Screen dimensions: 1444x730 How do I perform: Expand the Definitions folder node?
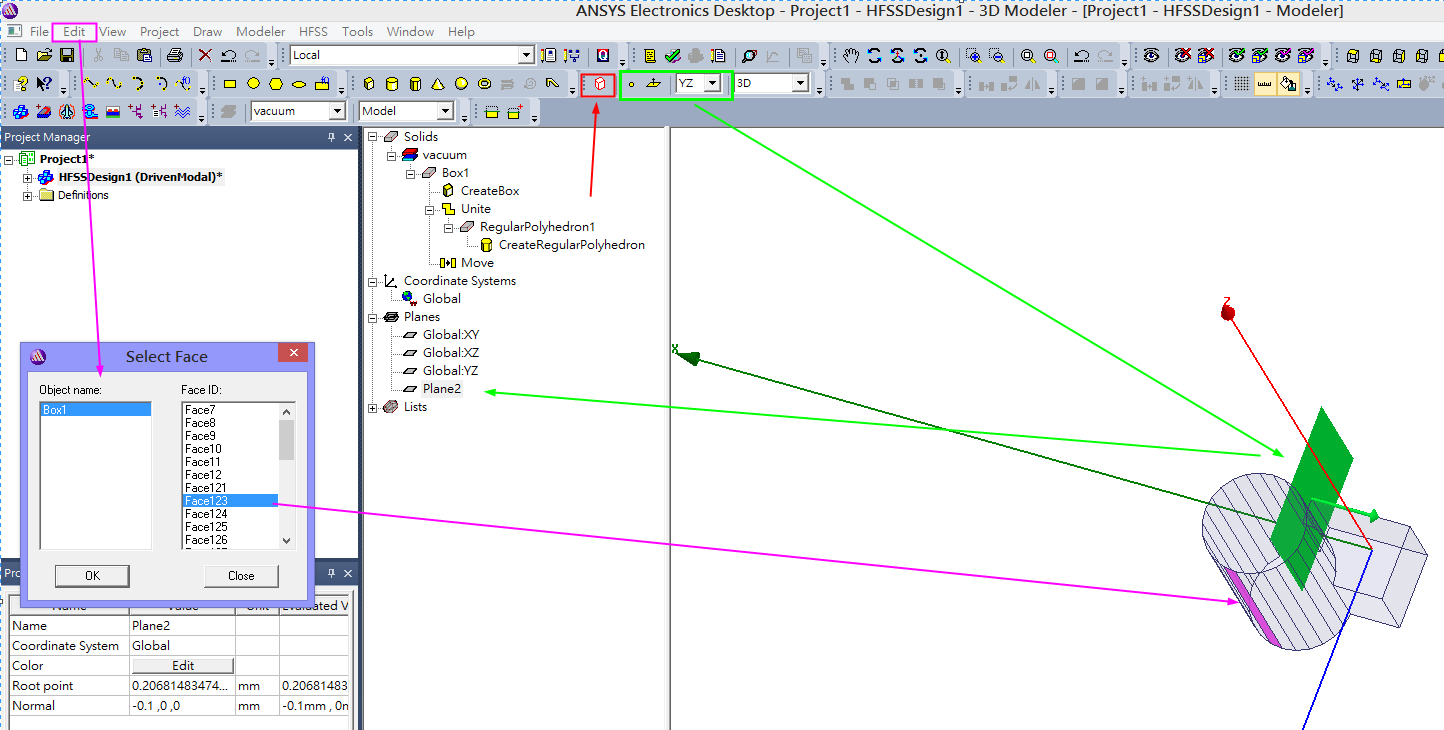[28, 195]
